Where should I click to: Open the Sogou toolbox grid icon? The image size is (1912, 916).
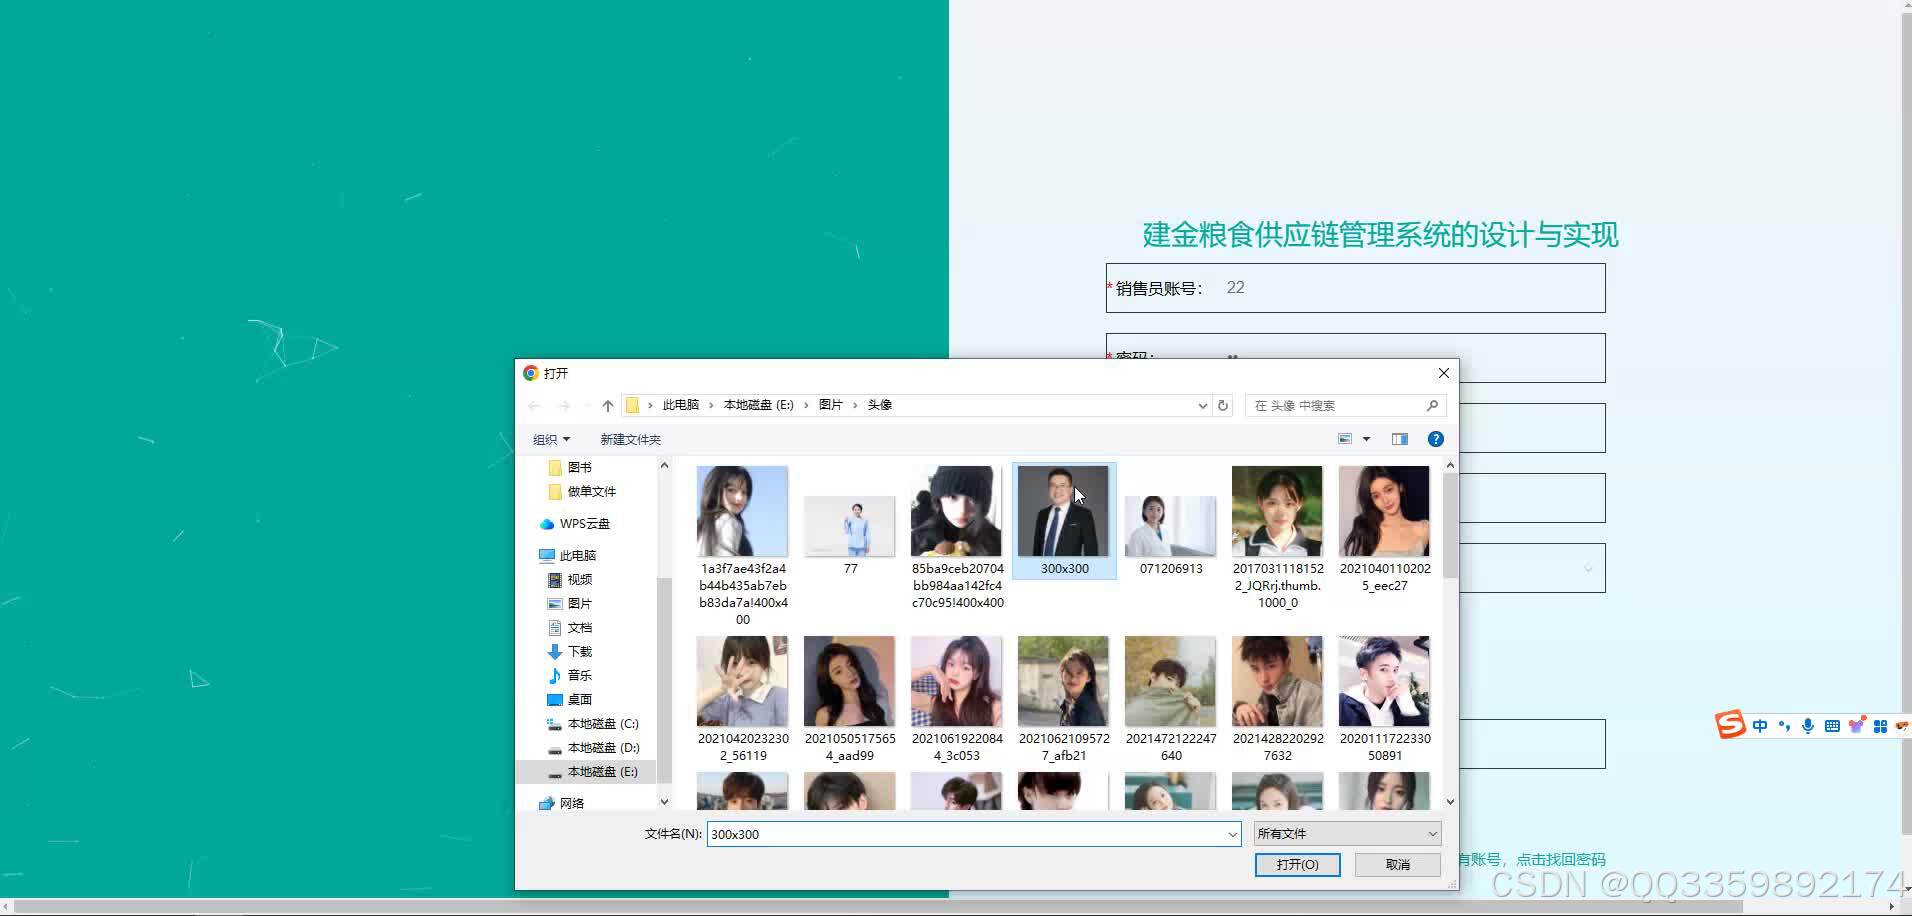[x=1880, y=726]
